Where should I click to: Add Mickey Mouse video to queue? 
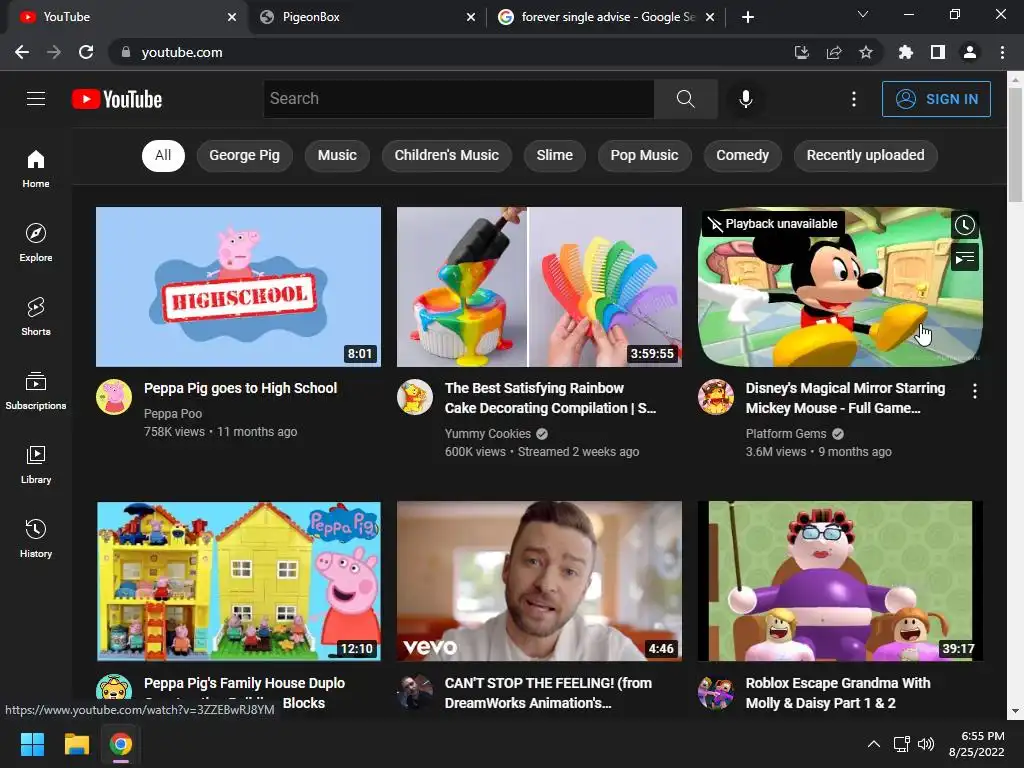tap(965, 258)
